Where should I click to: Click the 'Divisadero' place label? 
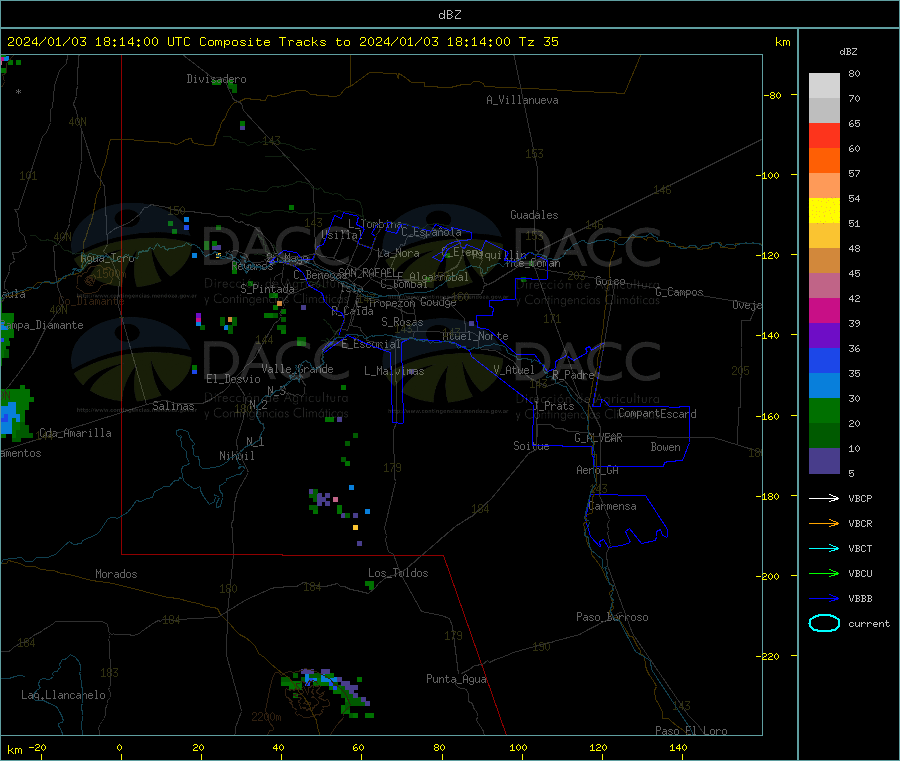(216, 79)
